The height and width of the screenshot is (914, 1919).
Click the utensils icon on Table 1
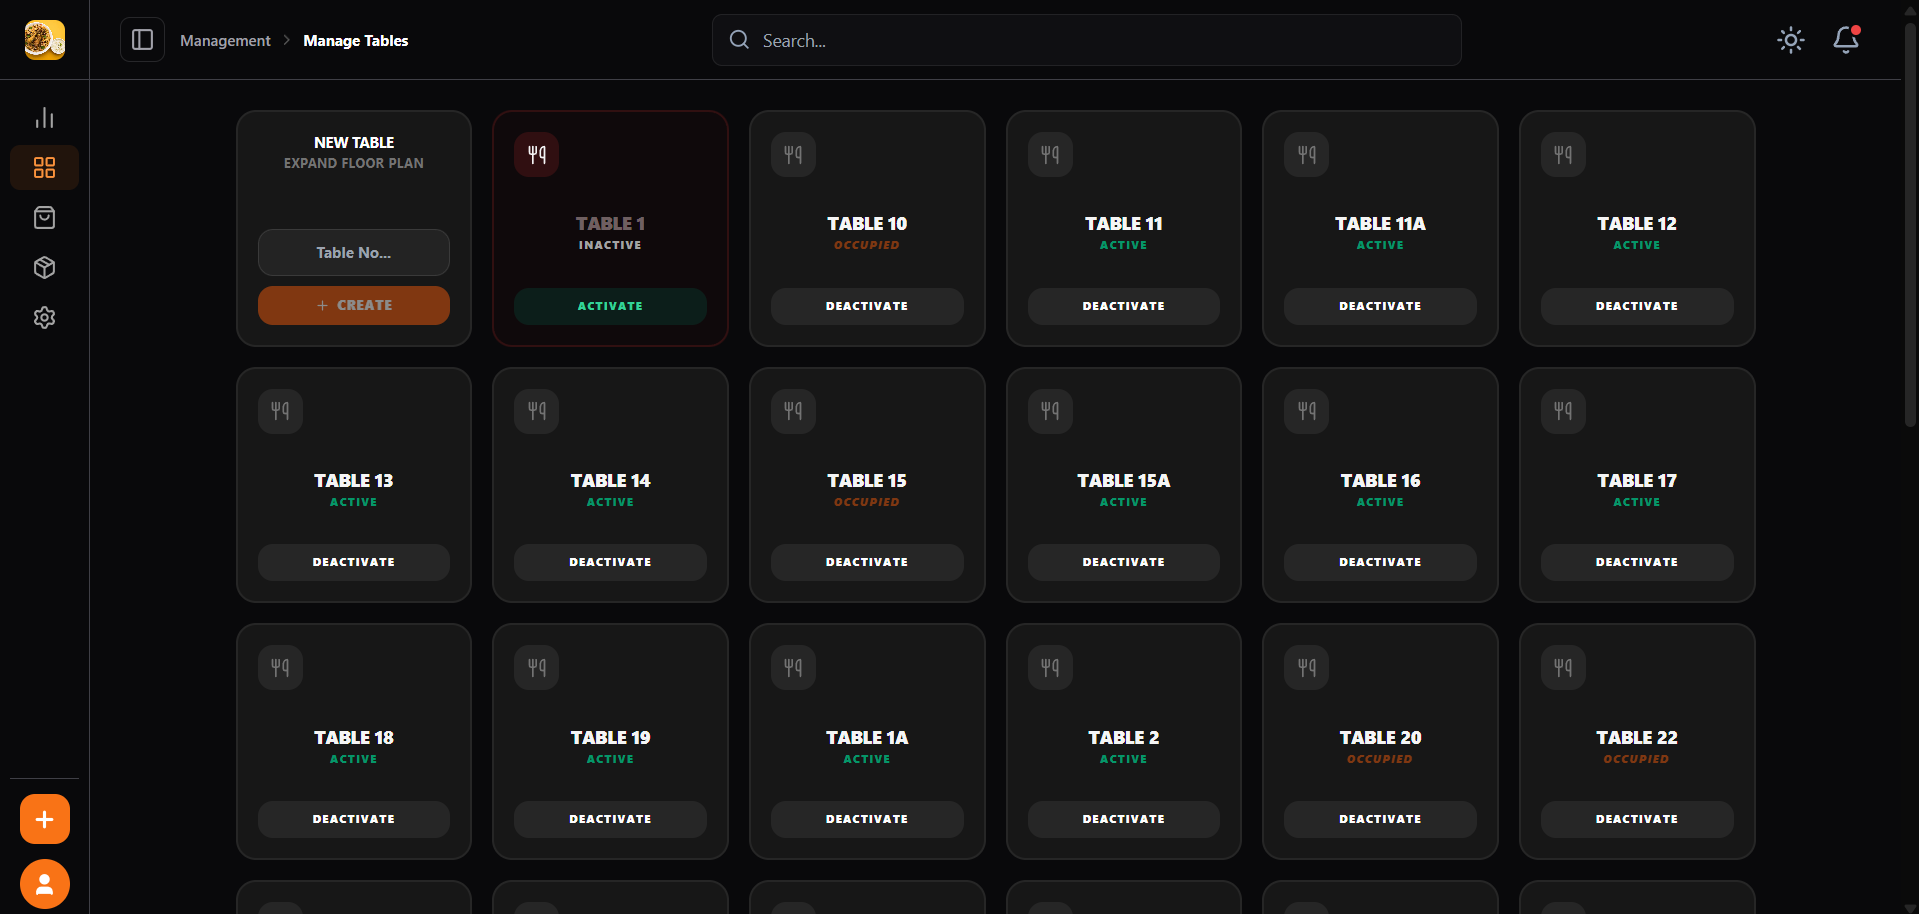[x=537, y=155]
